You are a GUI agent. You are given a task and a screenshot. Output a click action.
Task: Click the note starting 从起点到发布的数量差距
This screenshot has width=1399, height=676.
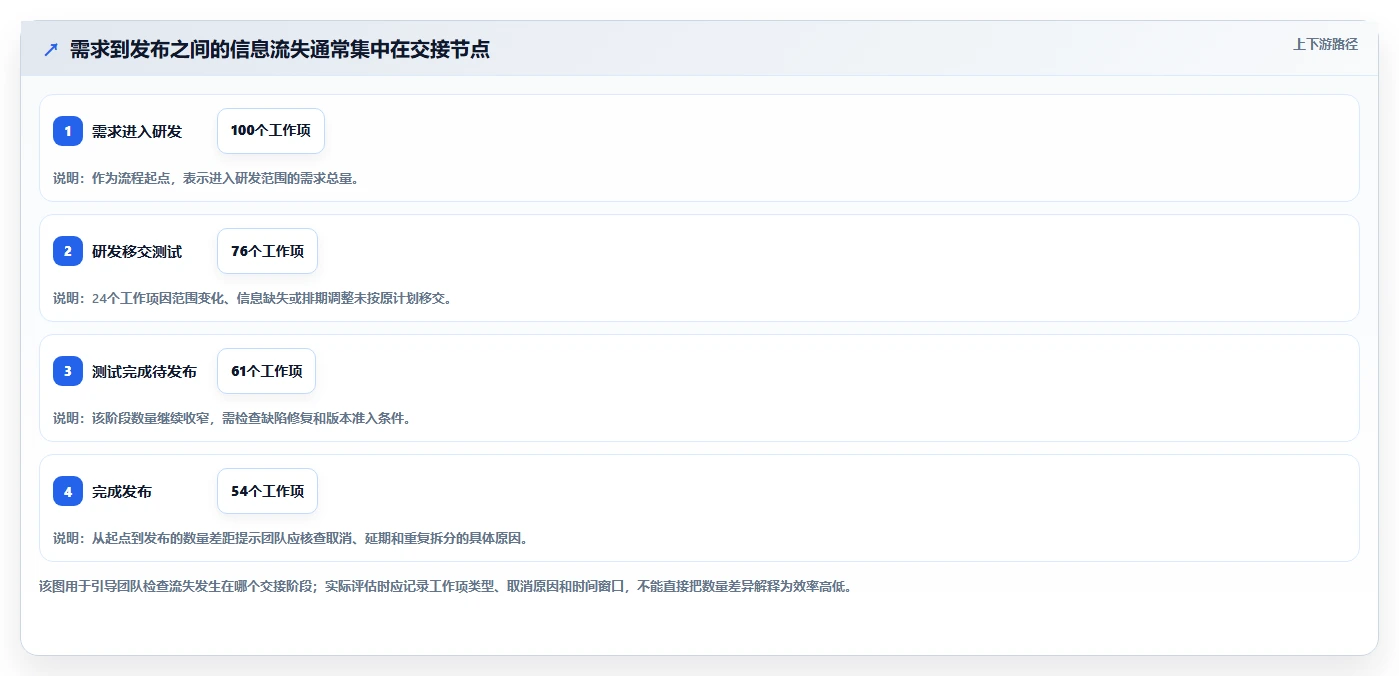point(290,538)
